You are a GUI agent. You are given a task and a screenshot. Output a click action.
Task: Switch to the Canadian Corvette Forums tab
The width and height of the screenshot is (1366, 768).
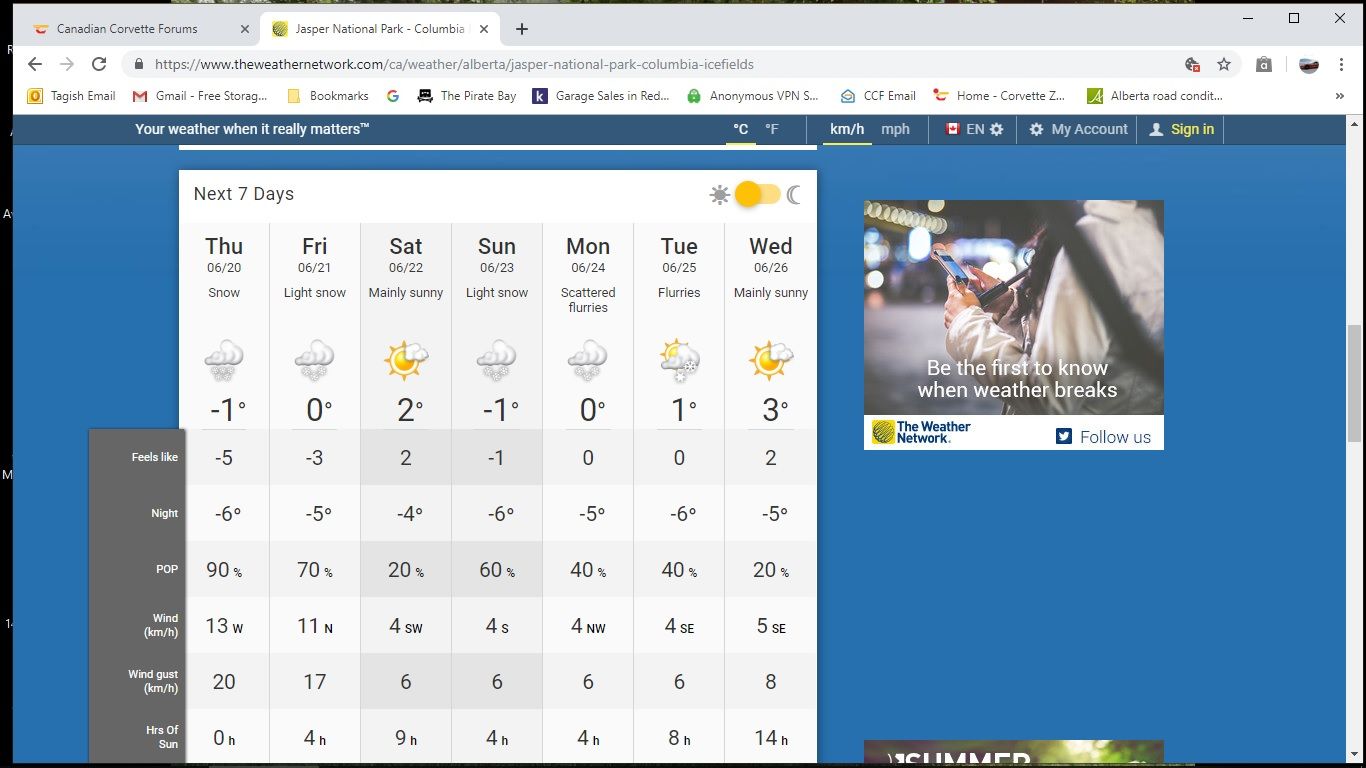(127, 29)
